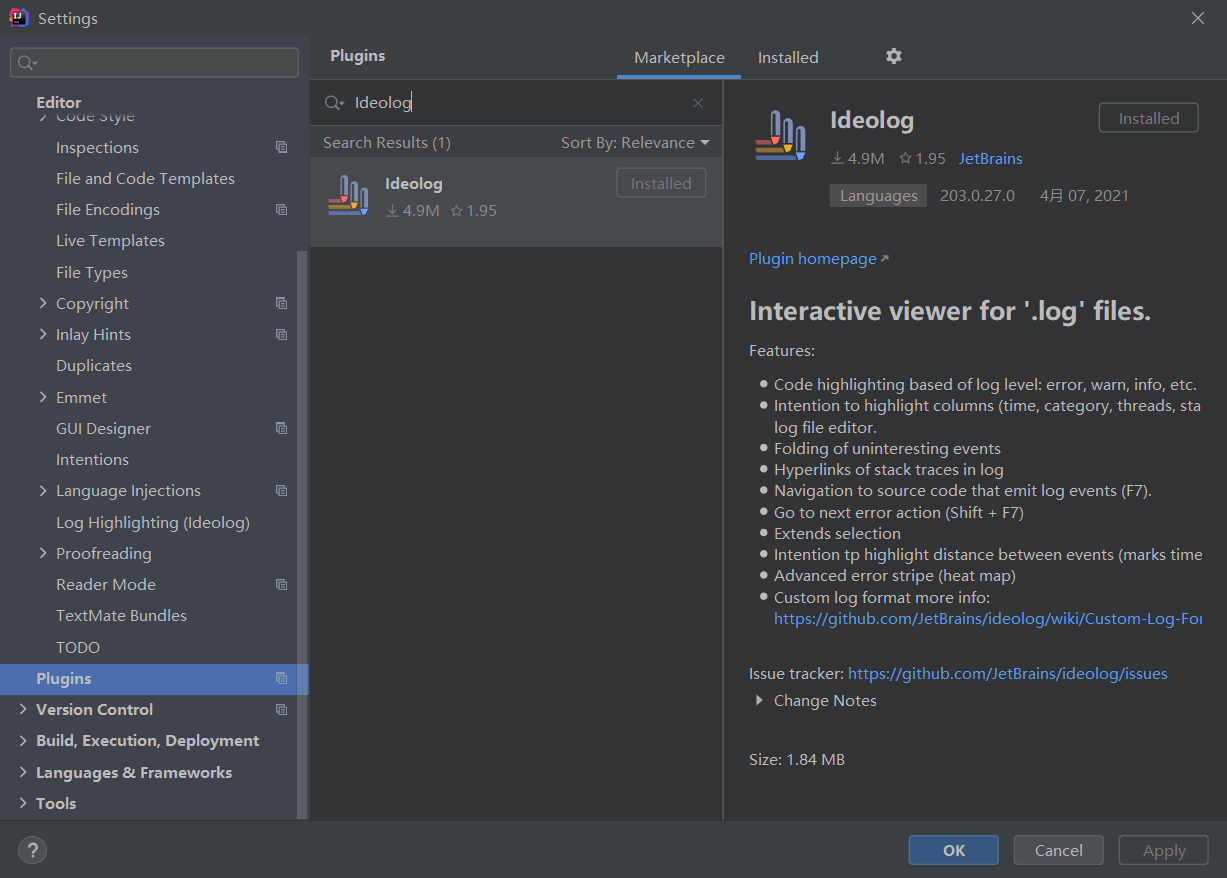Open plugin settings gear menu
The width and height of the screenshot is (1227, 878).
tap(894, 56)
